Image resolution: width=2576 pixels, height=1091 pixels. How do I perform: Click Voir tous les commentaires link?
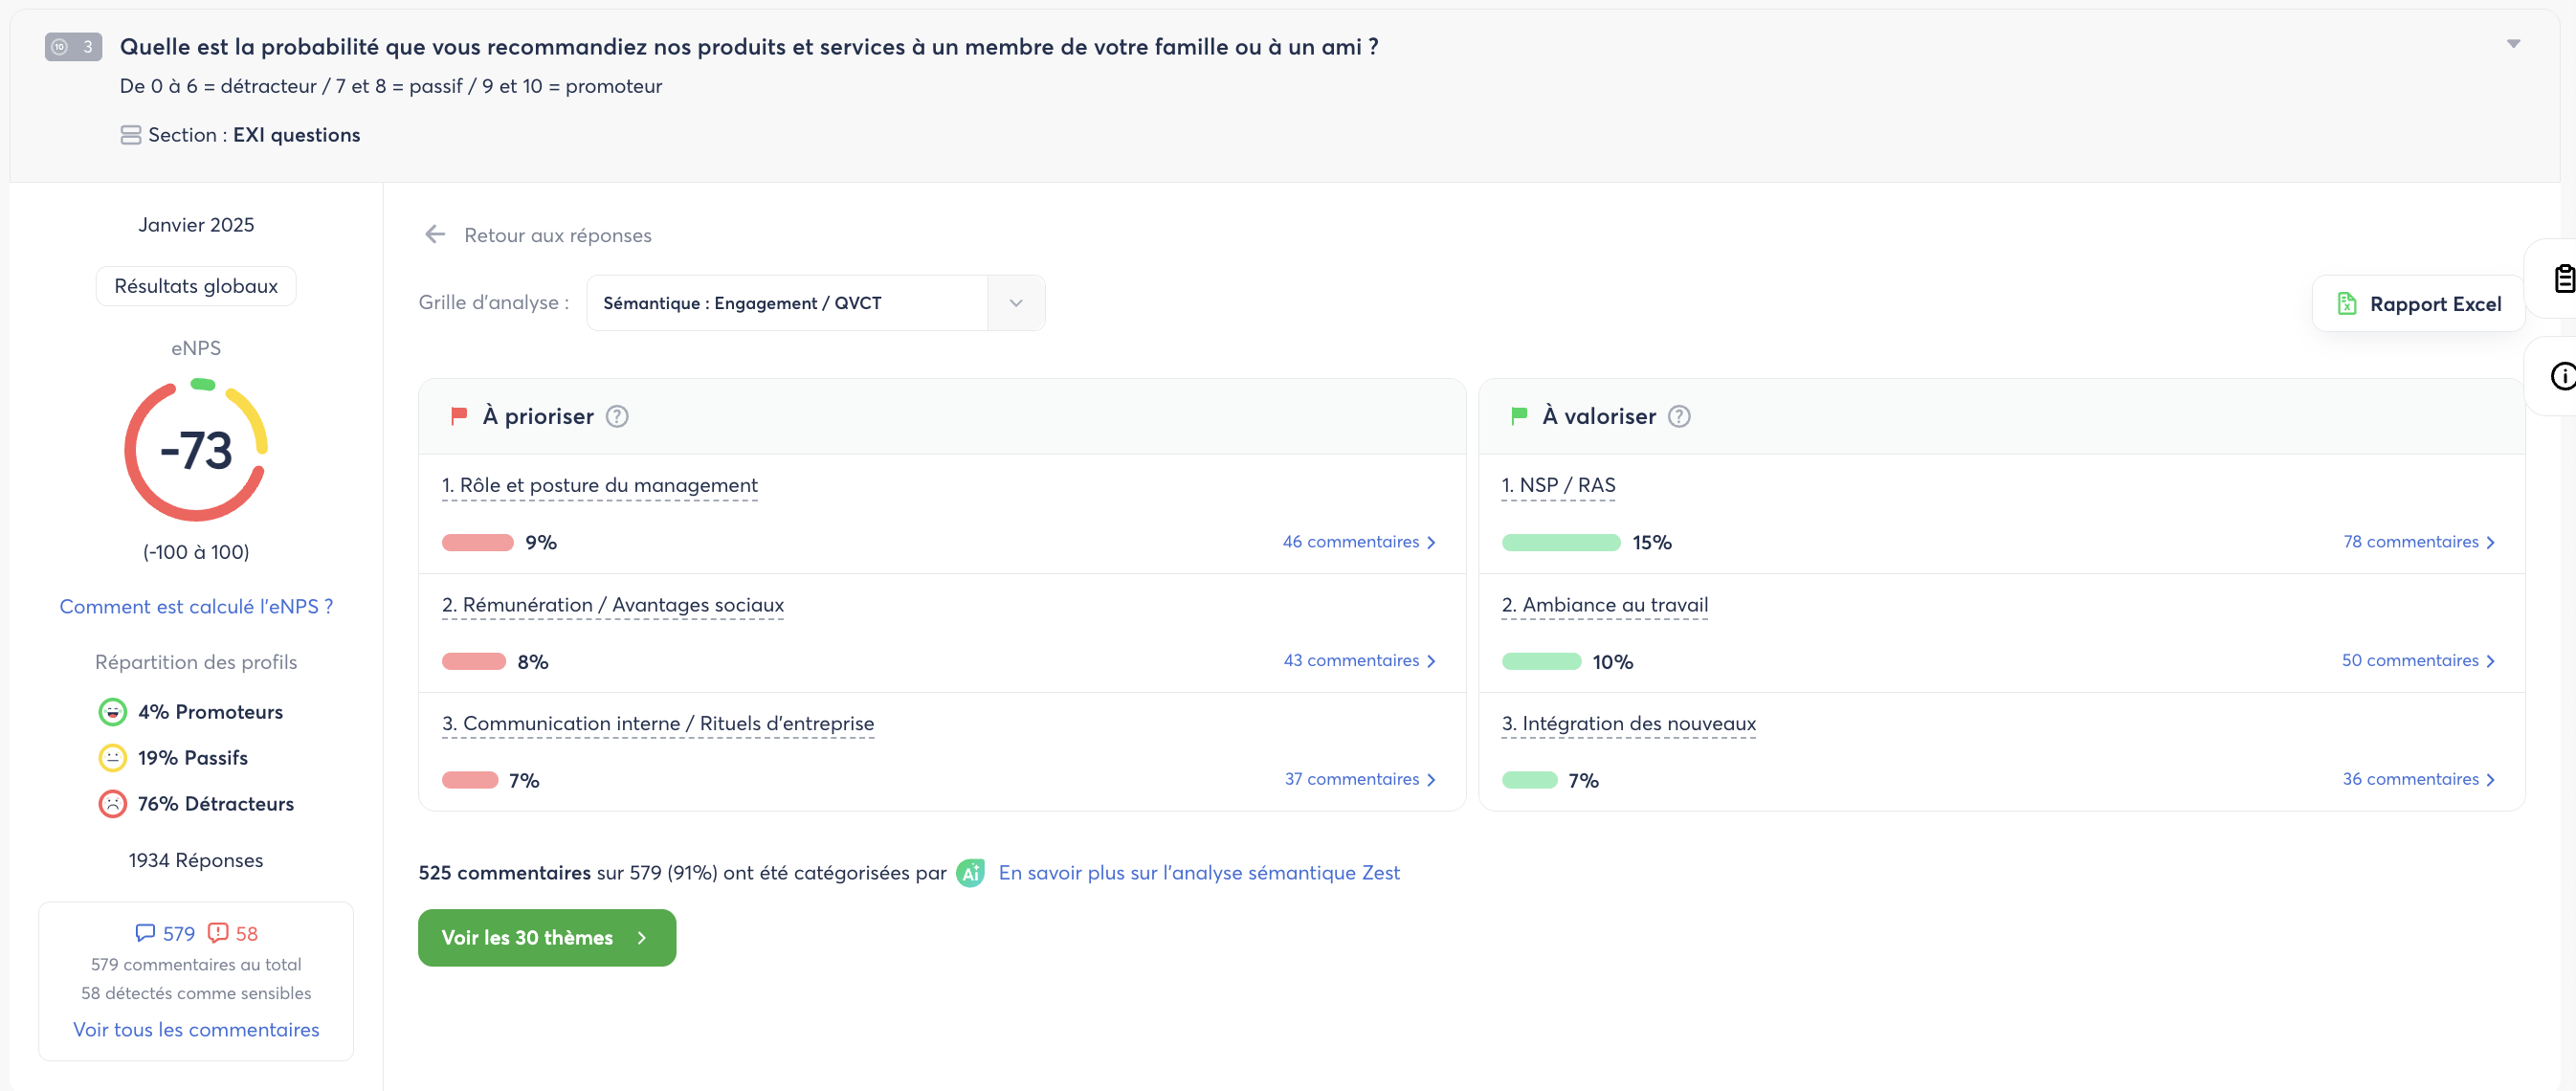[x=196, y=1029]
